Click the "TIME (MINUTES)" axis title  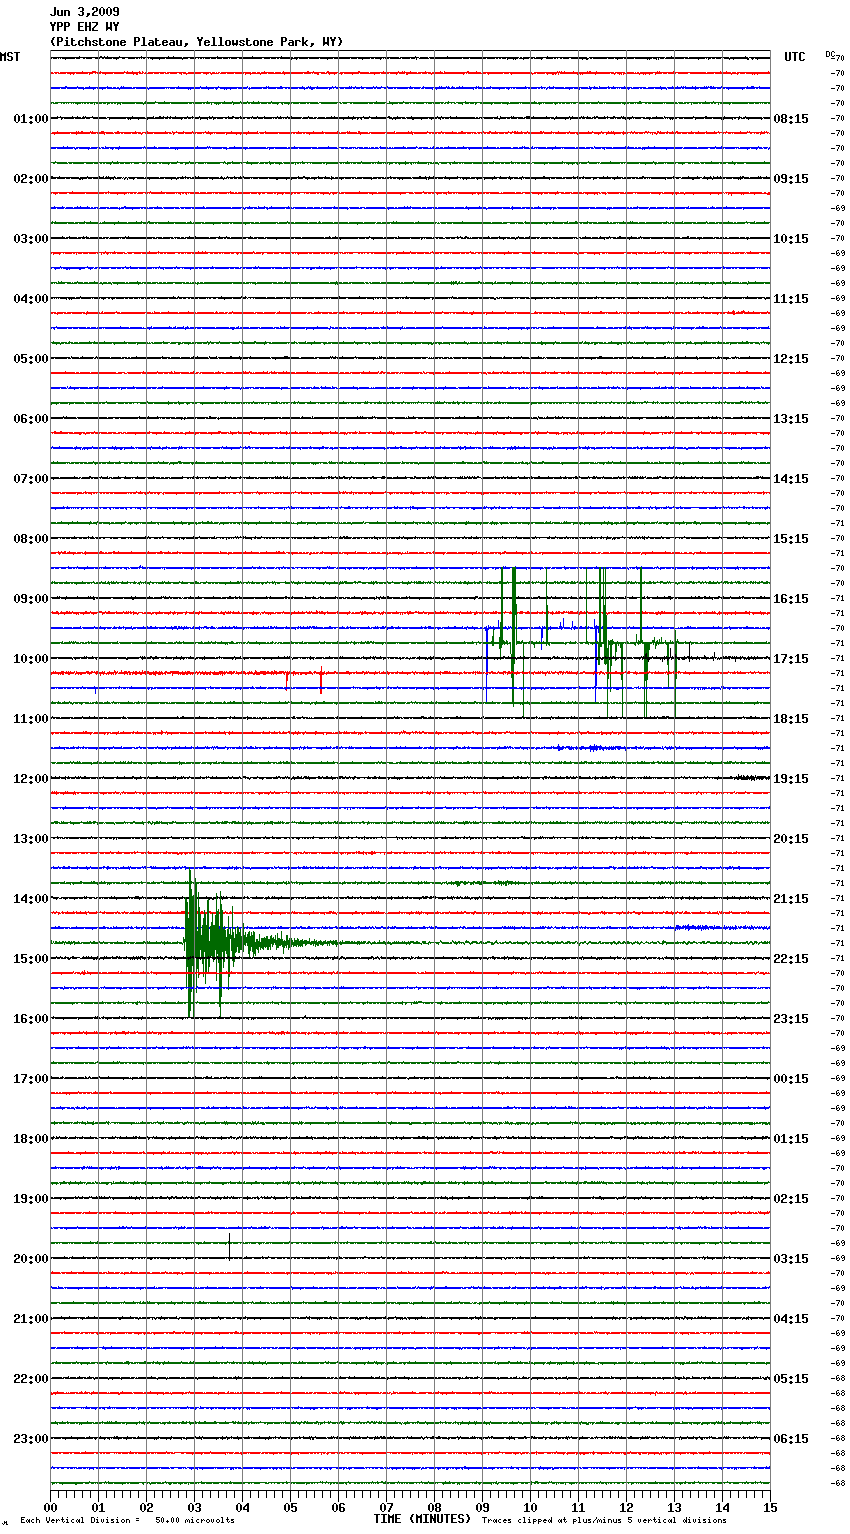pyautogui.click(x=422, y=1519)
